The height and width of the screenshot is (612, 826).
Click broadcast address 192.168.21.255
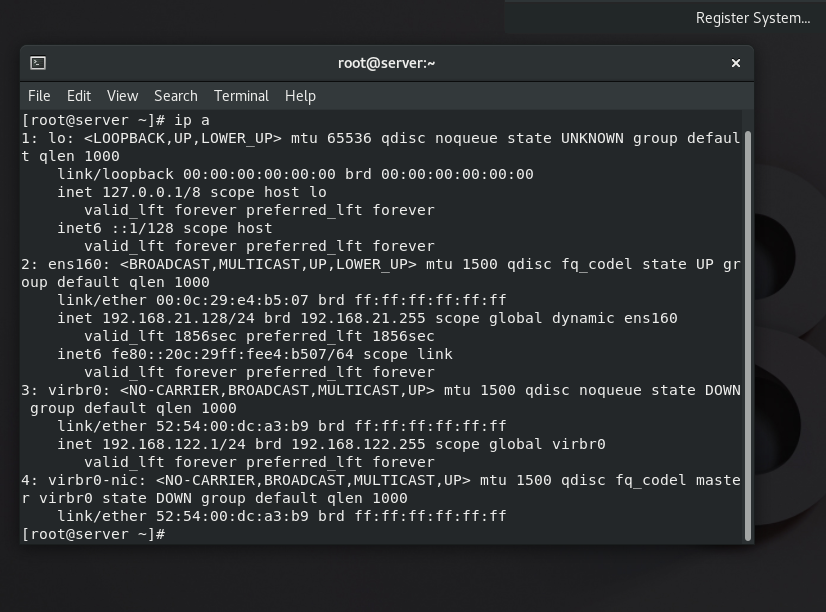click(363, 318)
